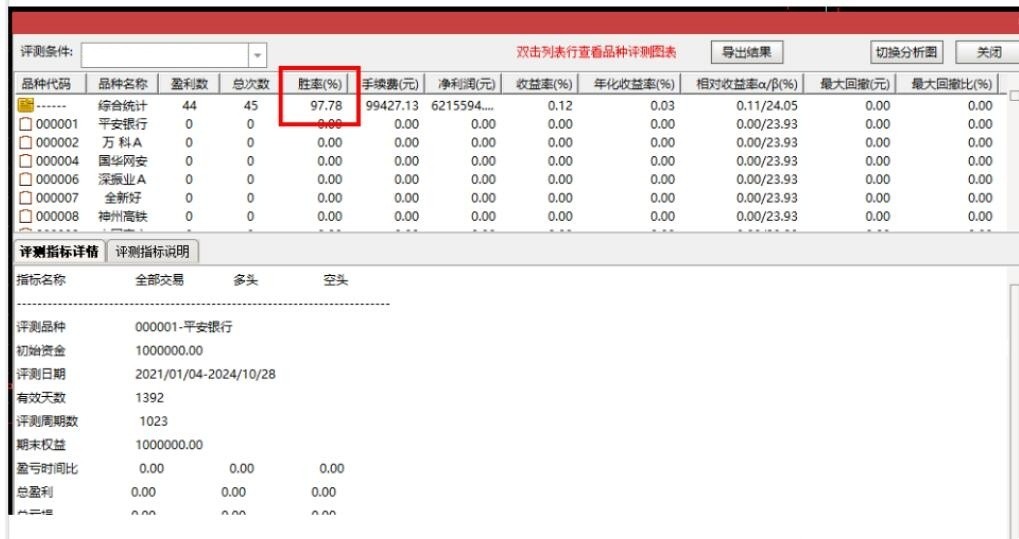This screenshot has height=539, width=1019.
Task: Click the icon beside 000007 全新好
Action: coord(26,198)
